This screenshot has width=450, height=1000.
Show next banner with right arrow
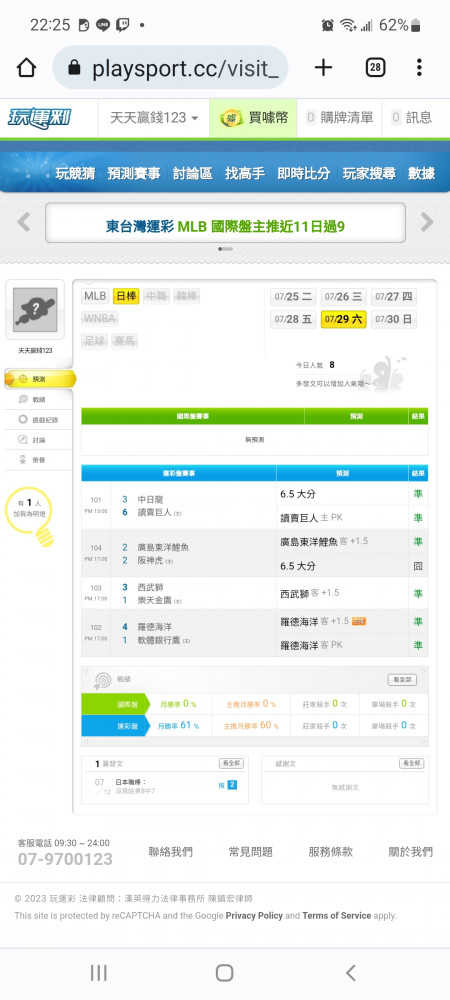click(x=426, y=222)
